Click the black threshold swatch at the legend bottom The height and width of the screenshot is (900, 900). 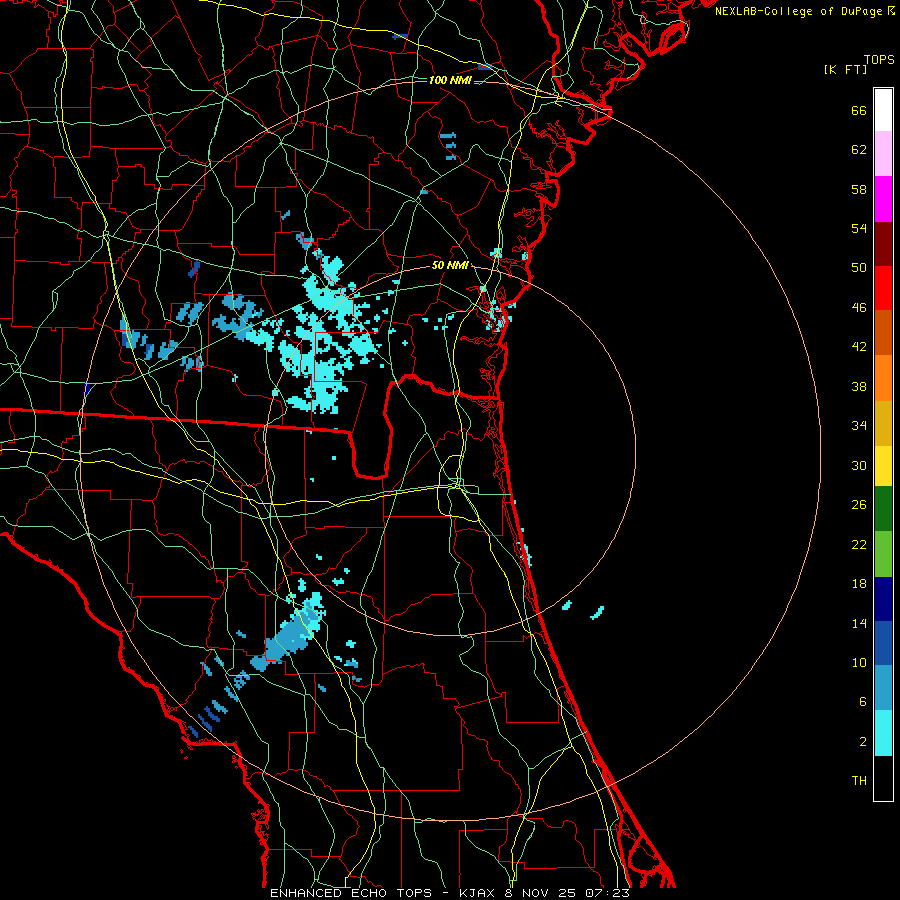point(883,778)
